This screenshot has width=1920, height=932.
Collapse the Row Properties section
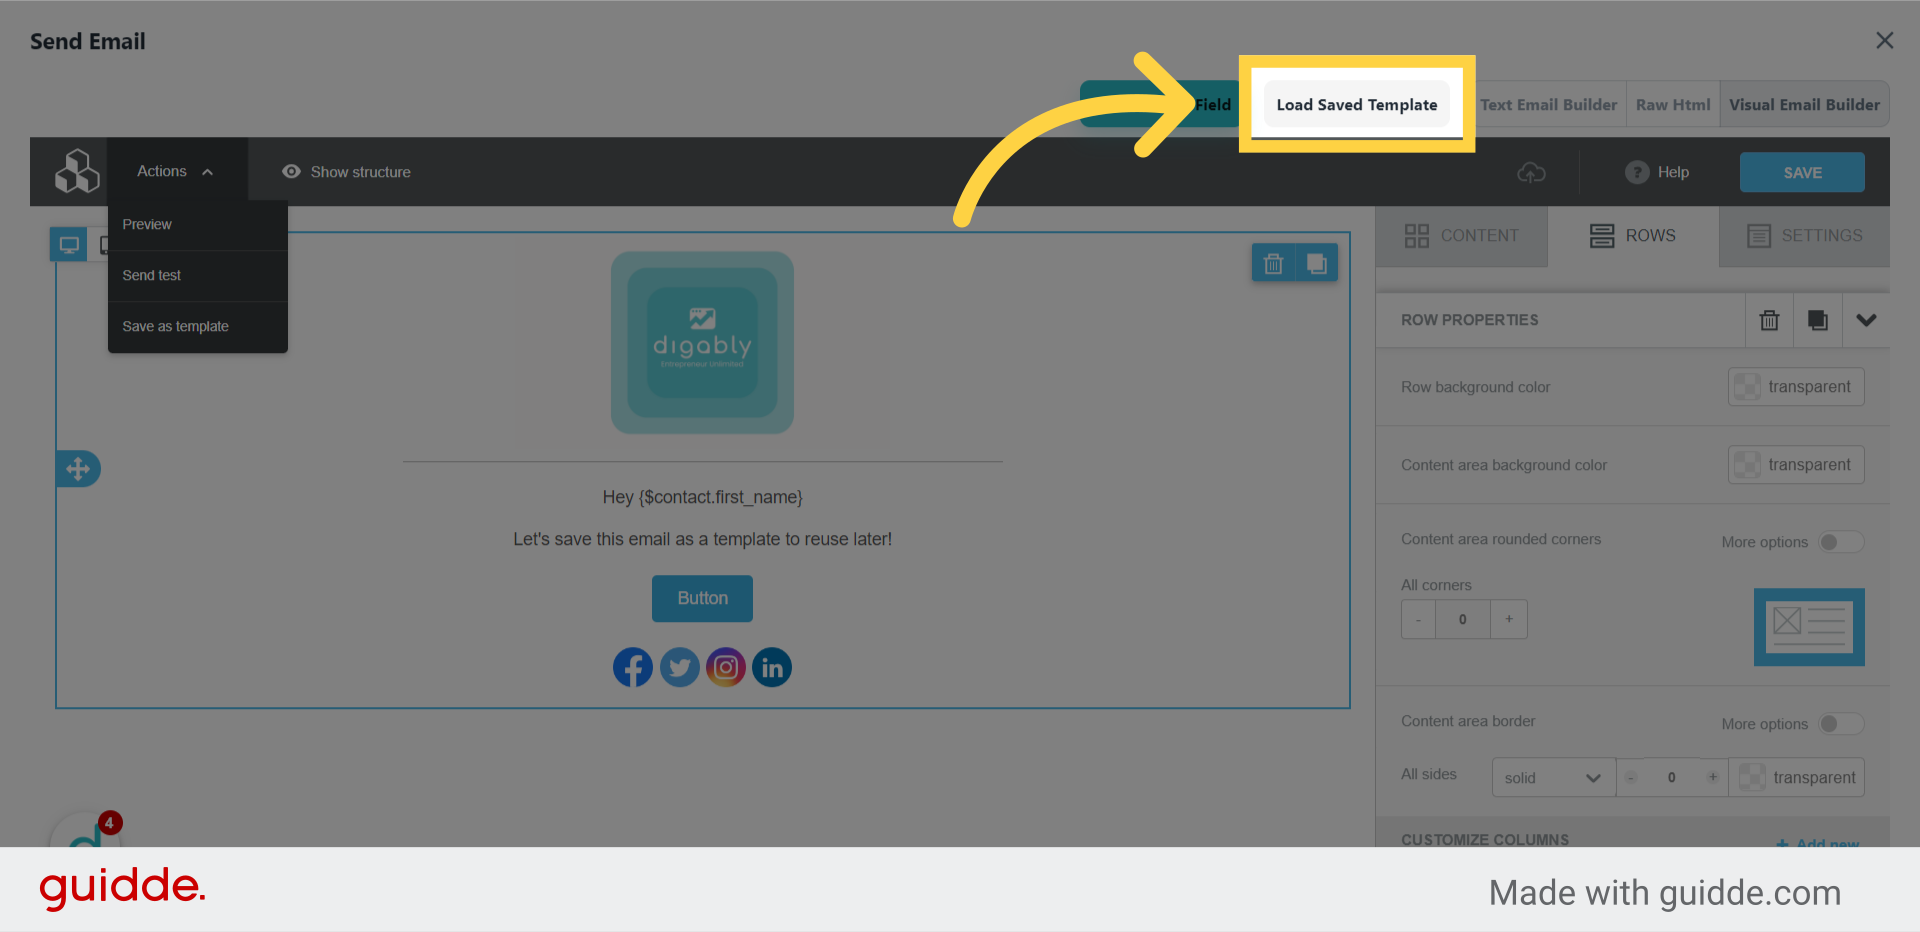tap(1866, 320)
